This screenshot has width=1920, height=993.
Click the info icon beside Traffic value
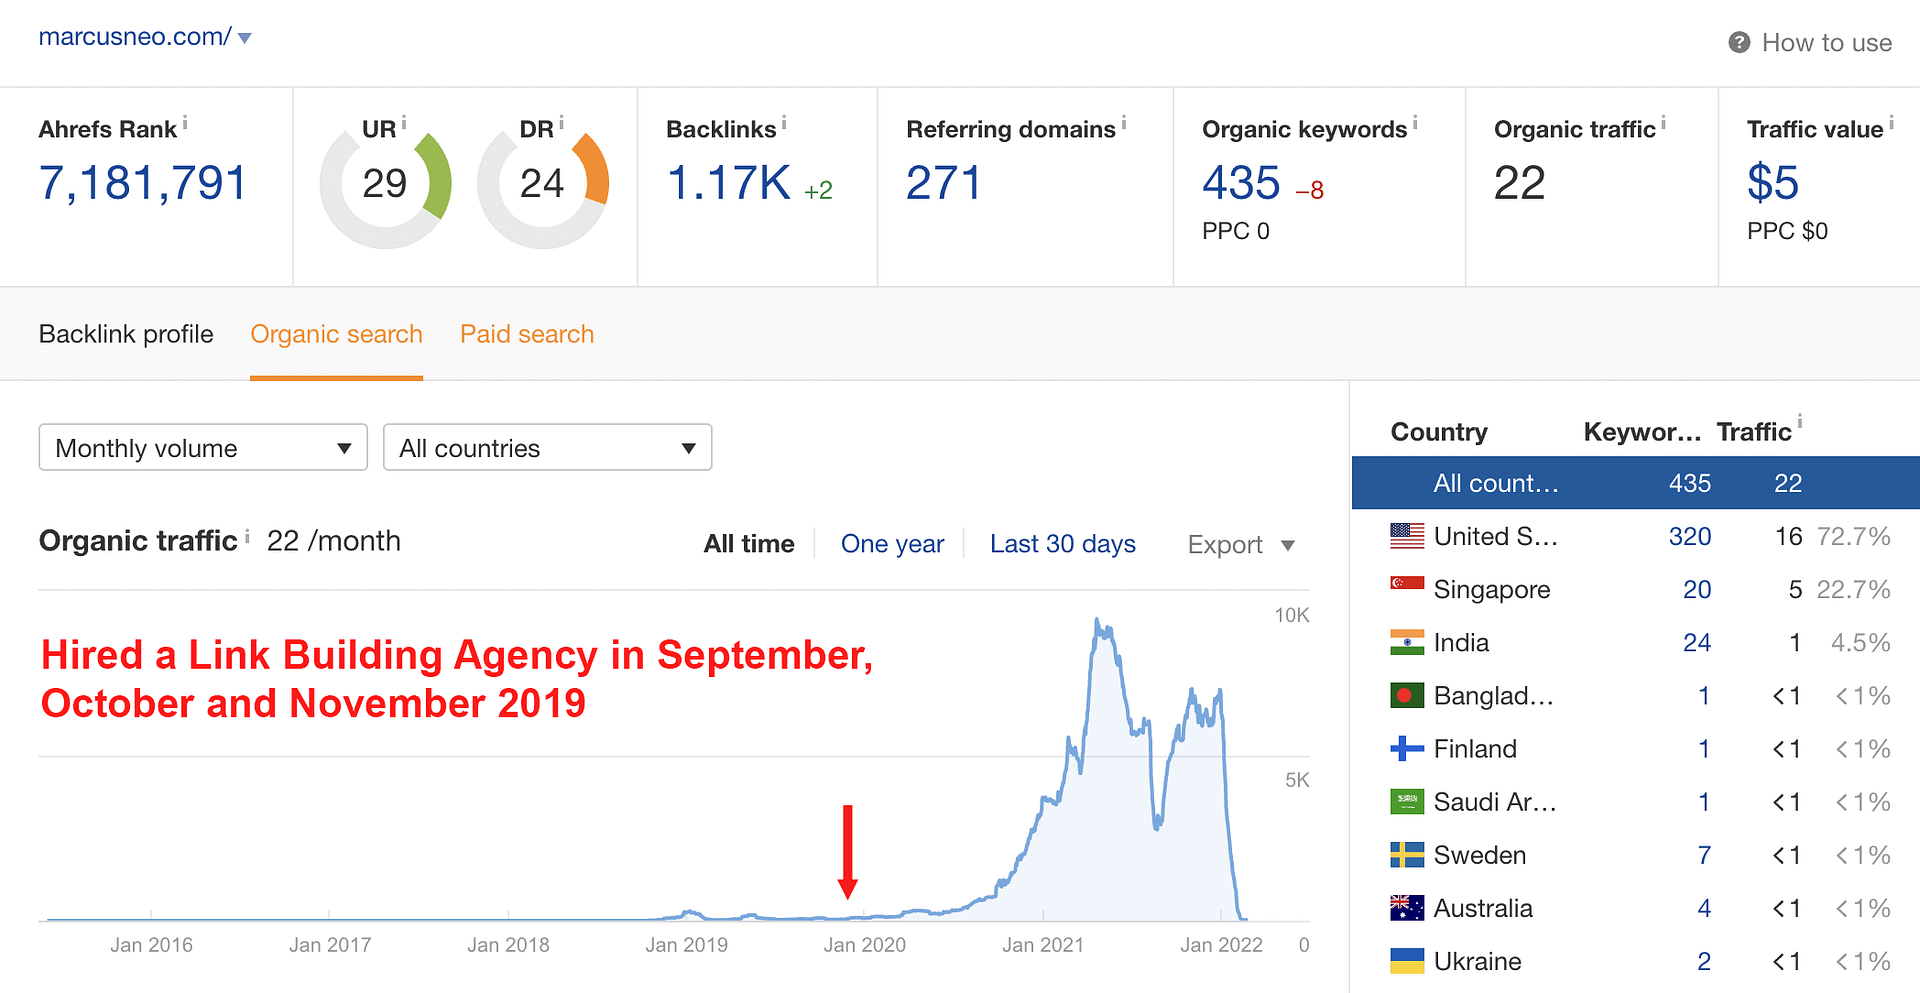(x=1891, y=123)
